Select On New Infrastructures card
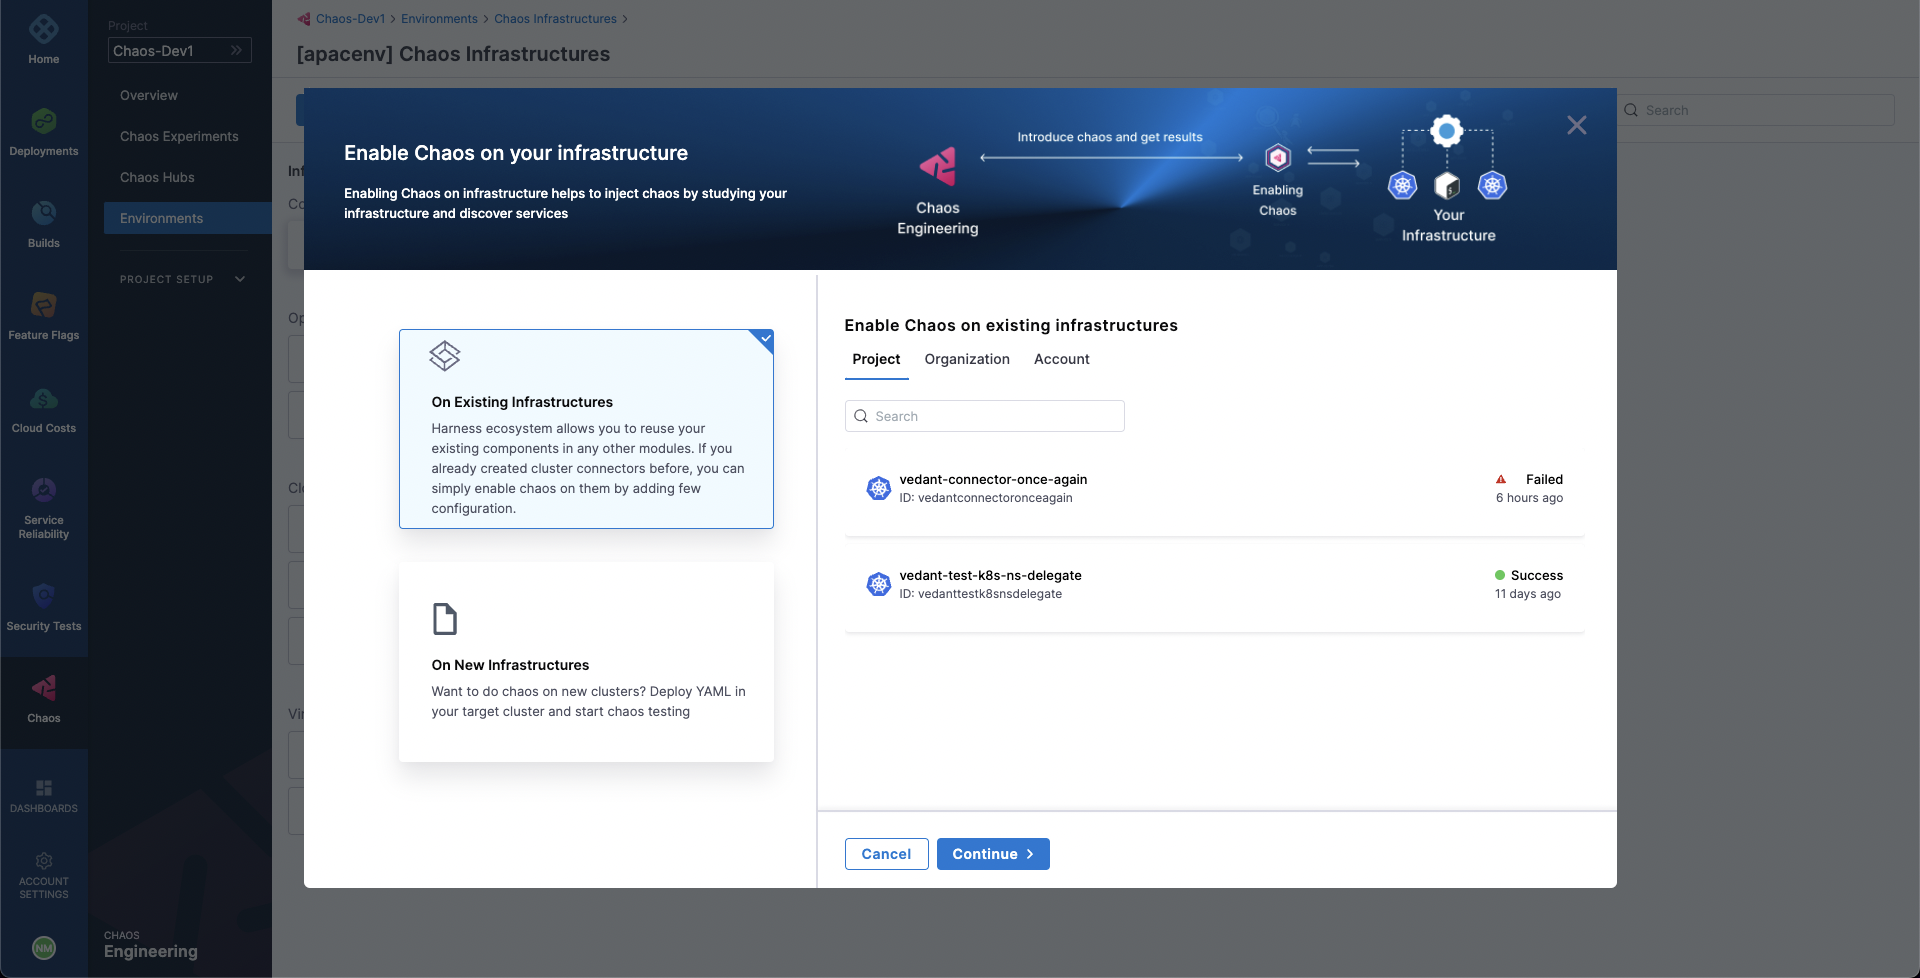Image resolution: width=1920 pixels, height=978 pixels. tap(586, 662)
